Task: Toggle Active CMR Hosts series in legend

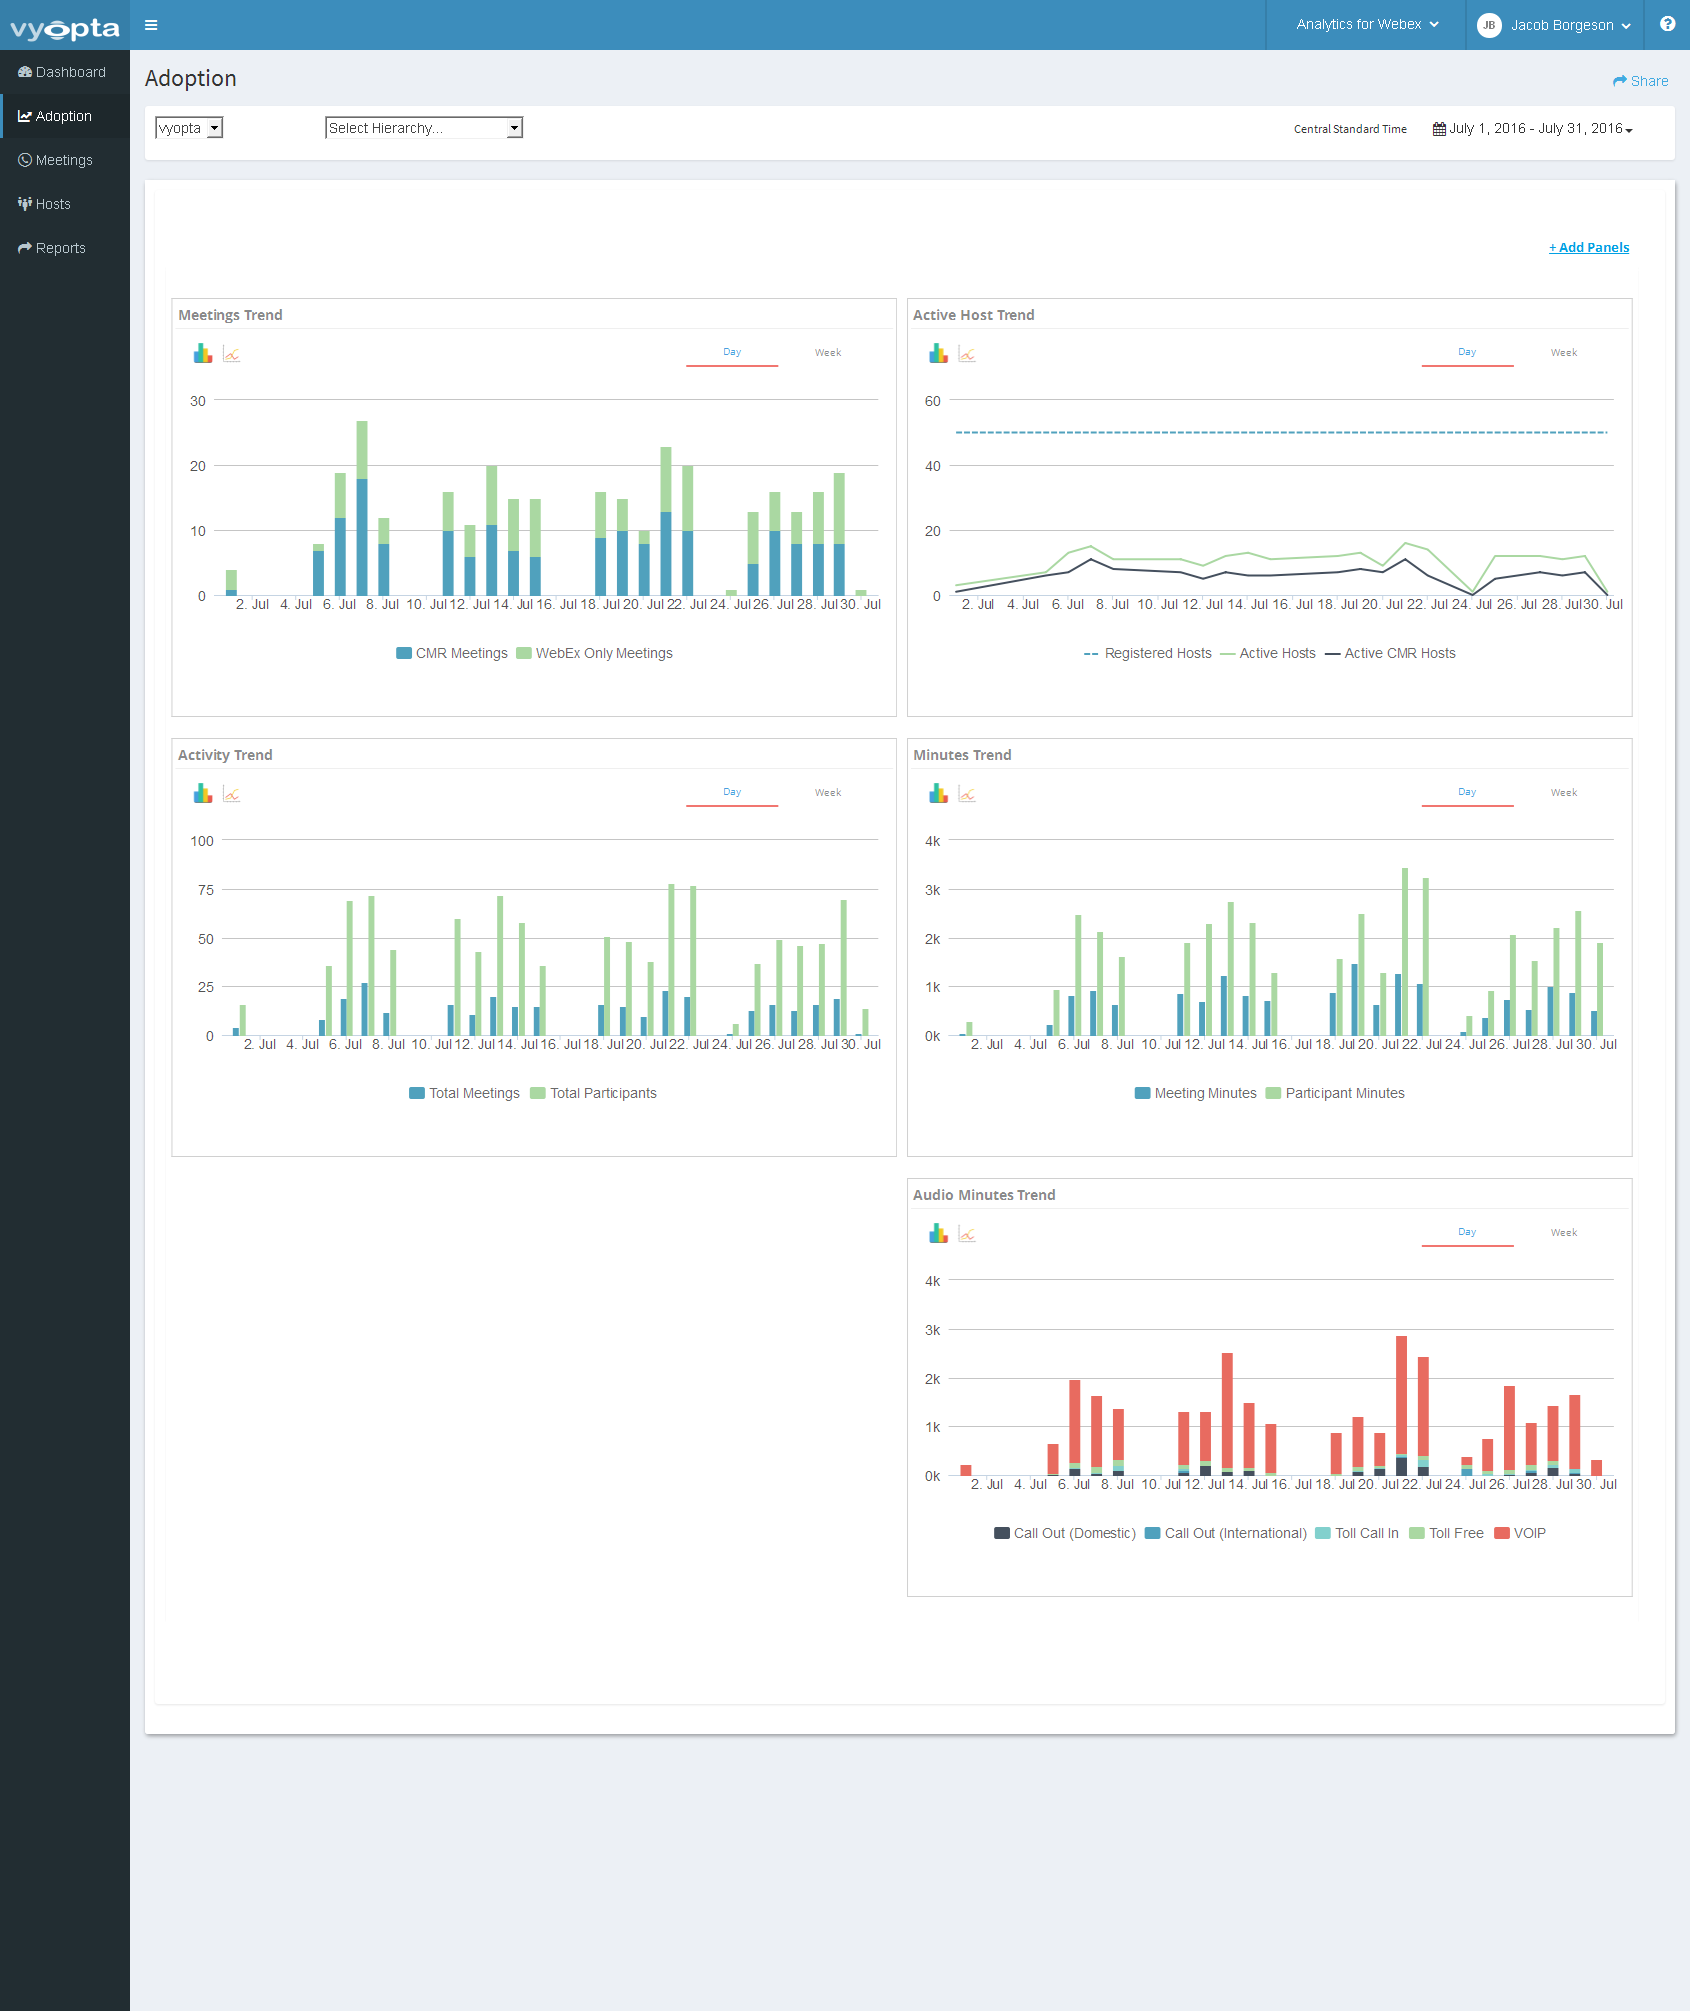Action: 1390,653
